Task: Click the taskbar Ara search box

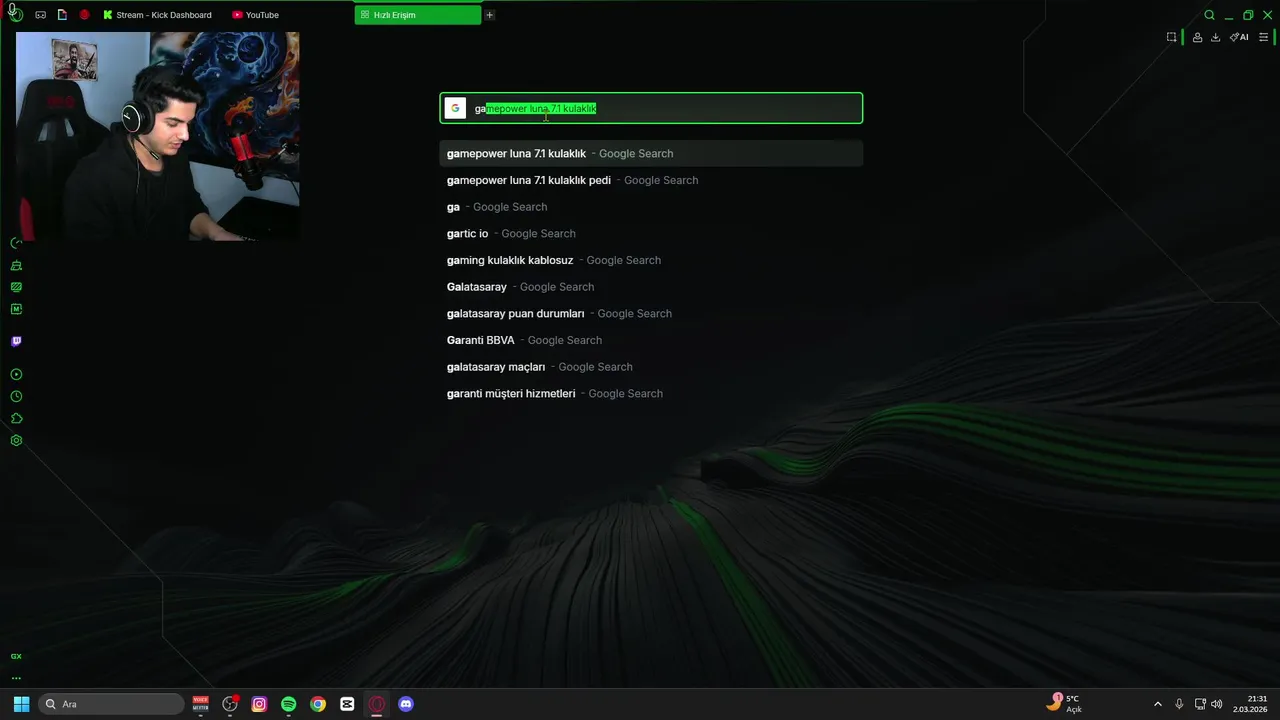Action: click(111, 704)
